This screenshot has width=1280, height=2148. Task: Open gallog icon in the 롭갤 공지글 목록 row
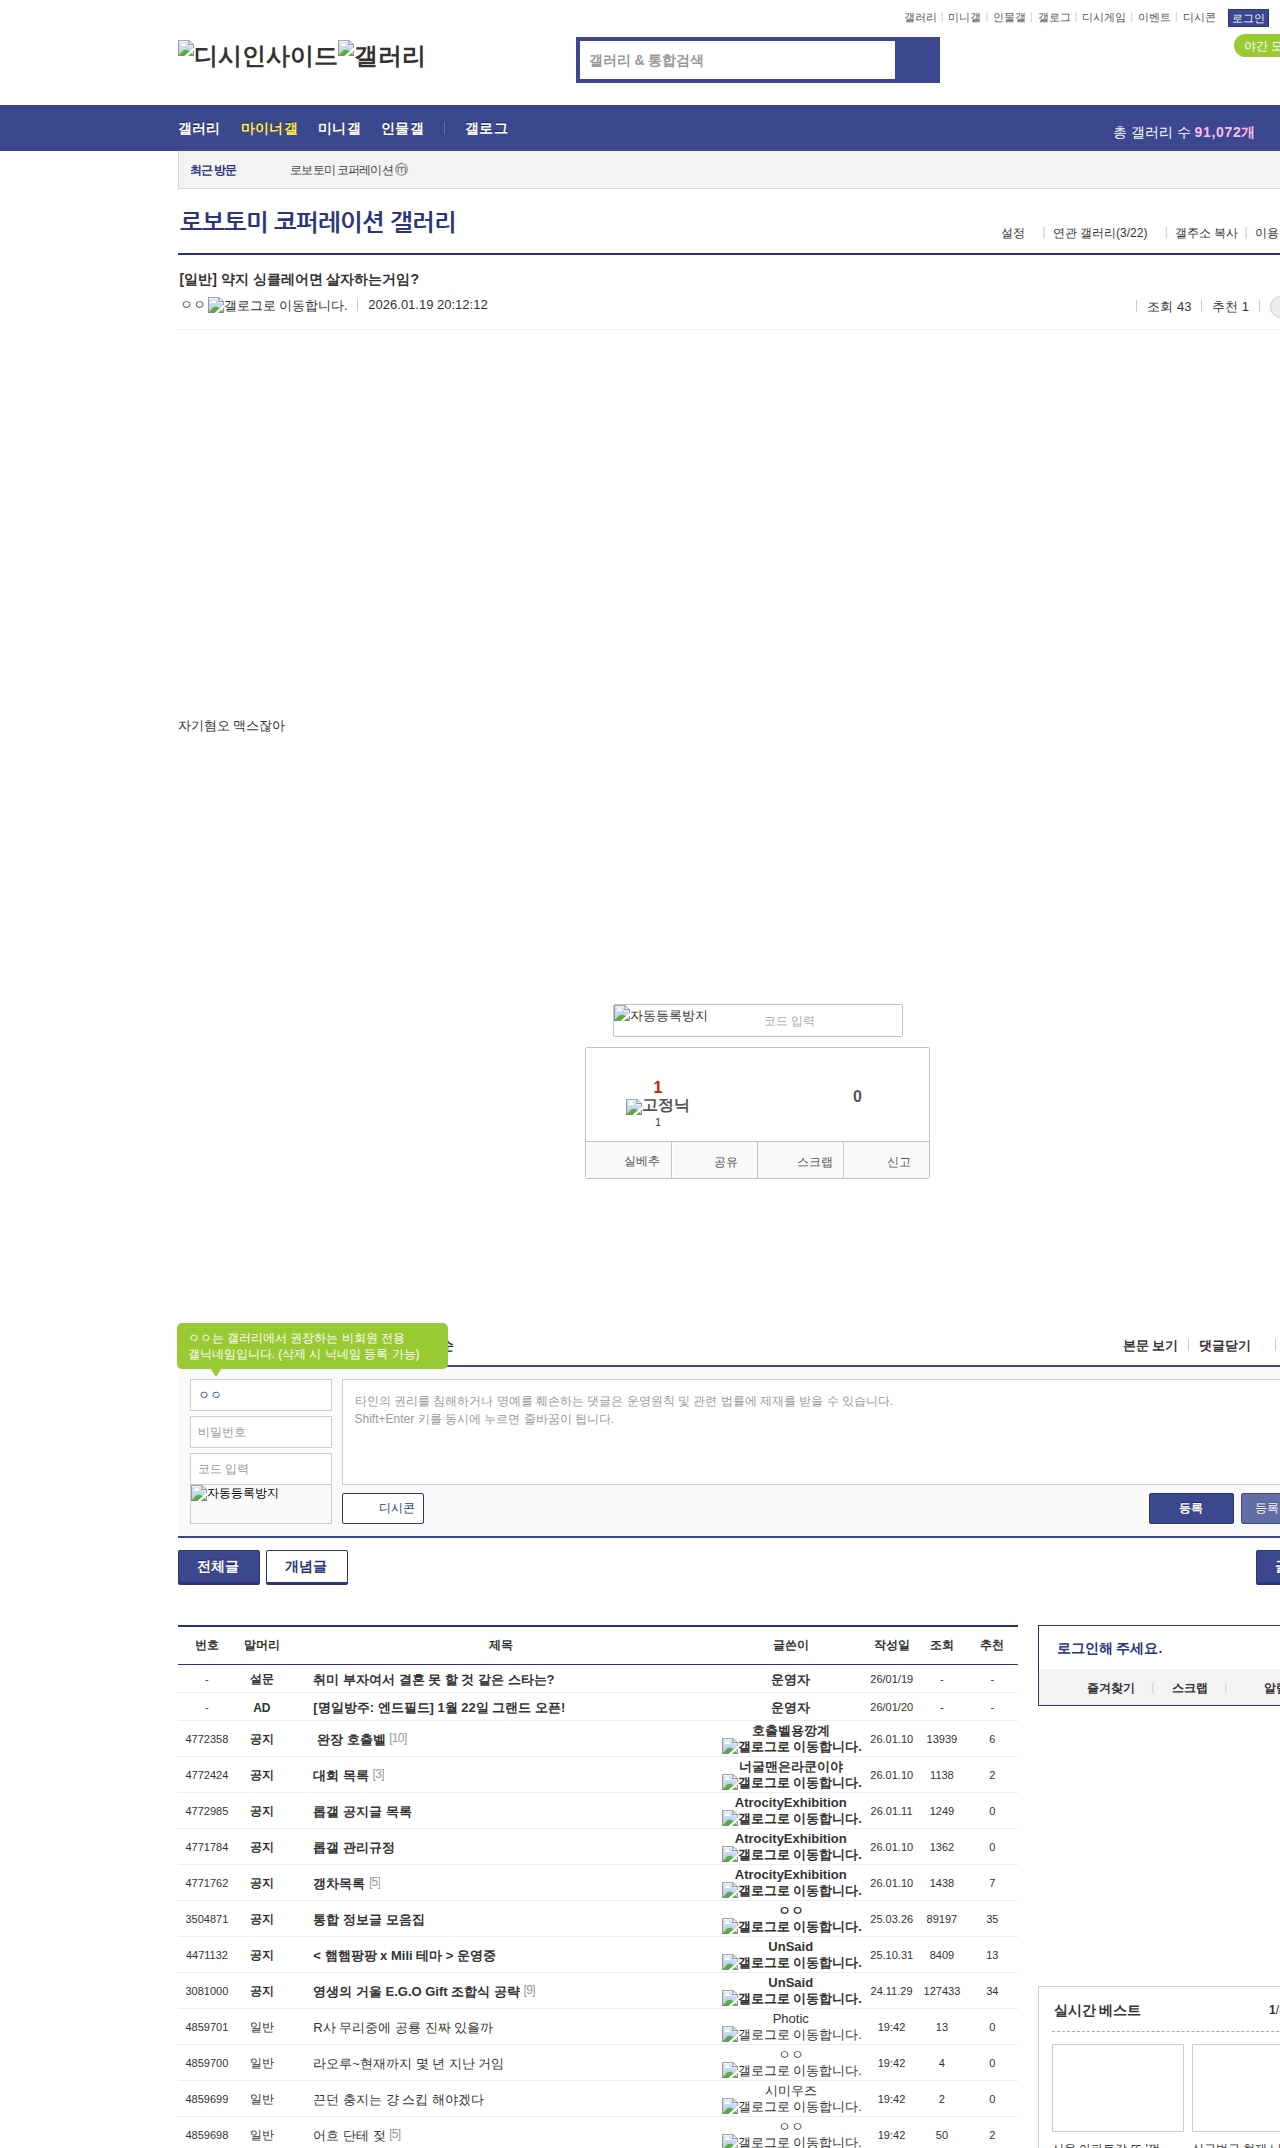click(792, 1819)
